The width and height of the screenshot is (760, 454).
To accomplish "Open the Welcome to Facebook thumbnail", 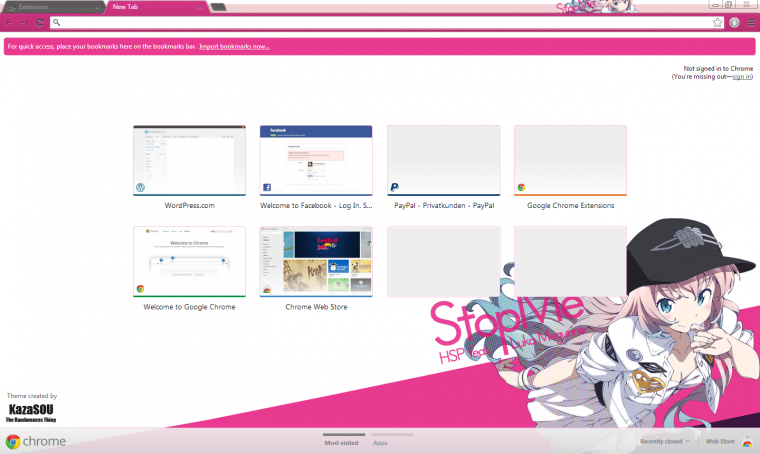I will point(316,160).
